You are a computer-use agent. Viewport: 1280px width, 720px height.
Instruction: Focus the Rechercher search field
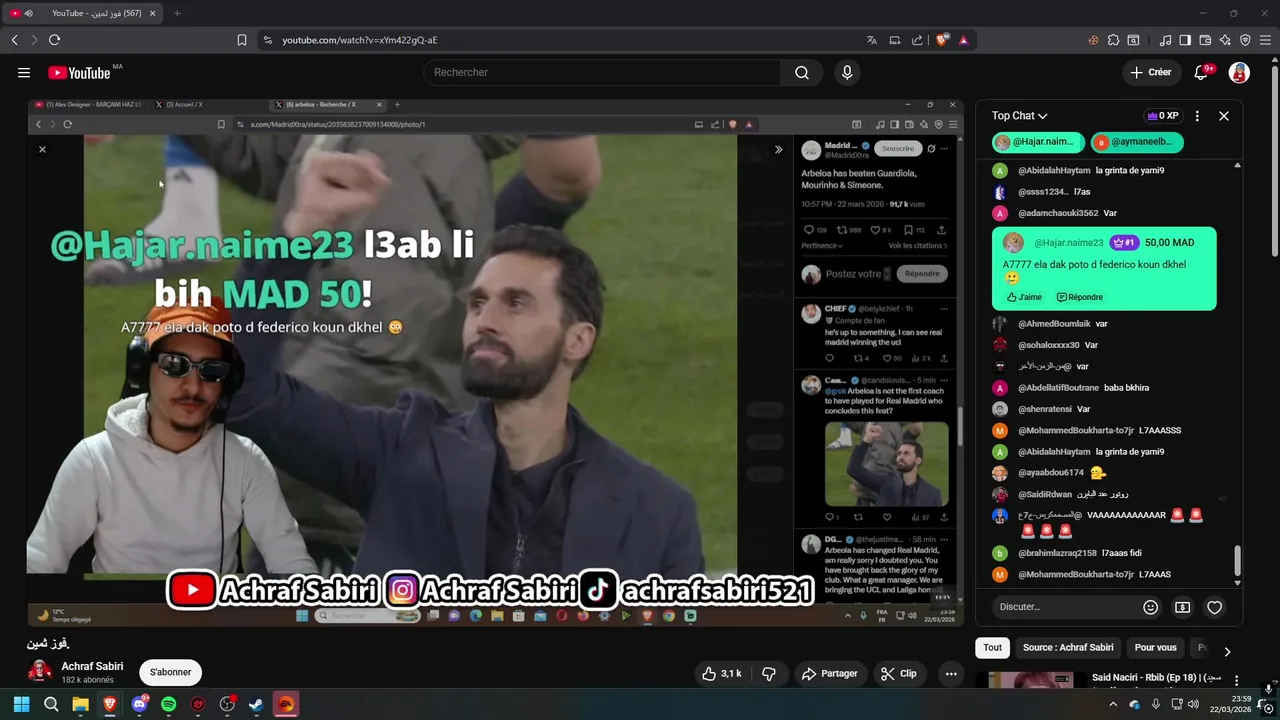coord(603,72)
